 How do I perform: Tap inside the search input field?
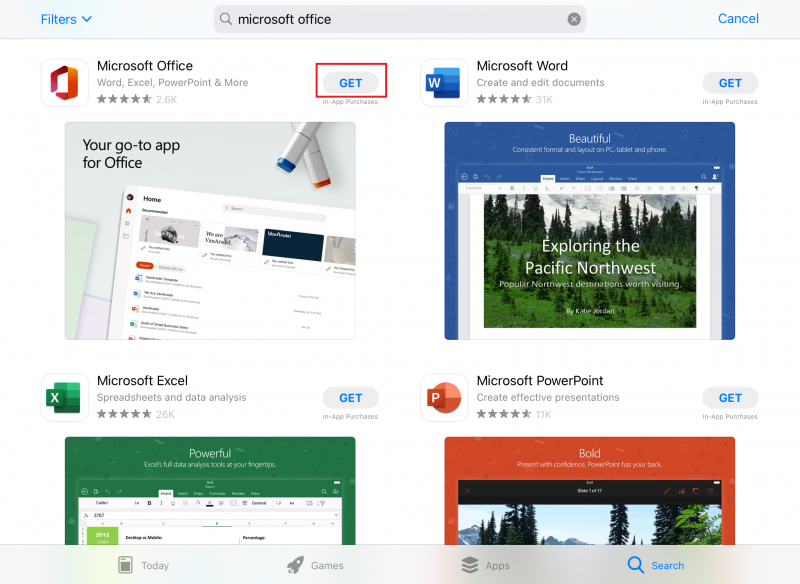[400, 19]
